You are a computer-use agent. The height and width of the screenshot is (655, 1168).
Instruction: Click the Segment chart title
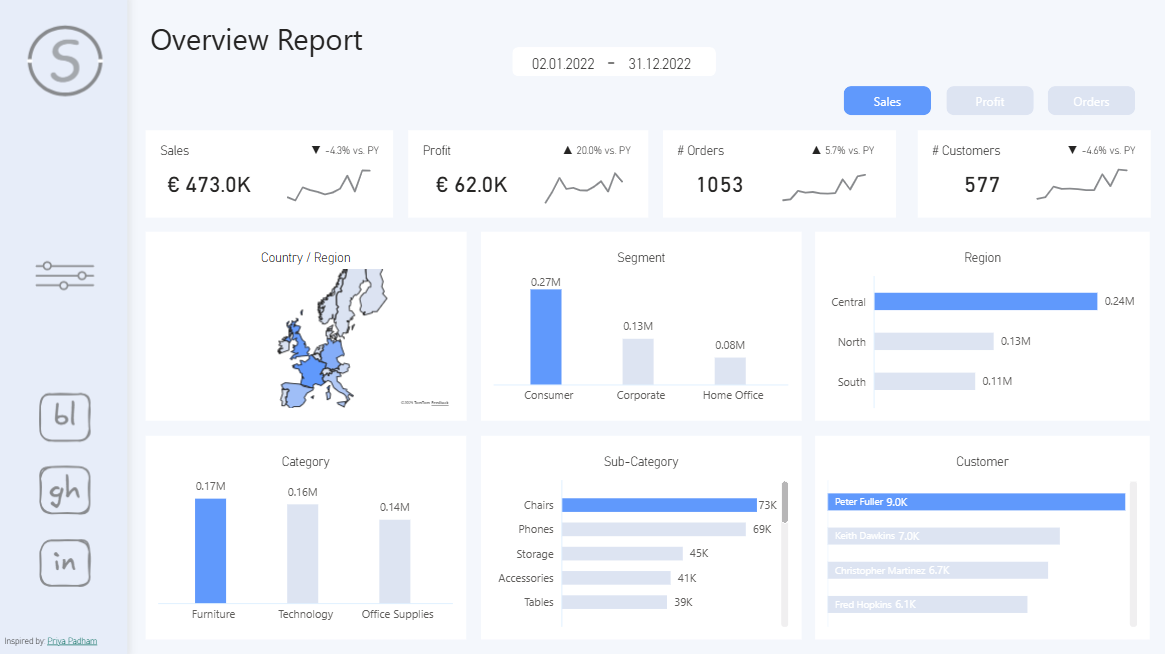[x=641, y=258]
